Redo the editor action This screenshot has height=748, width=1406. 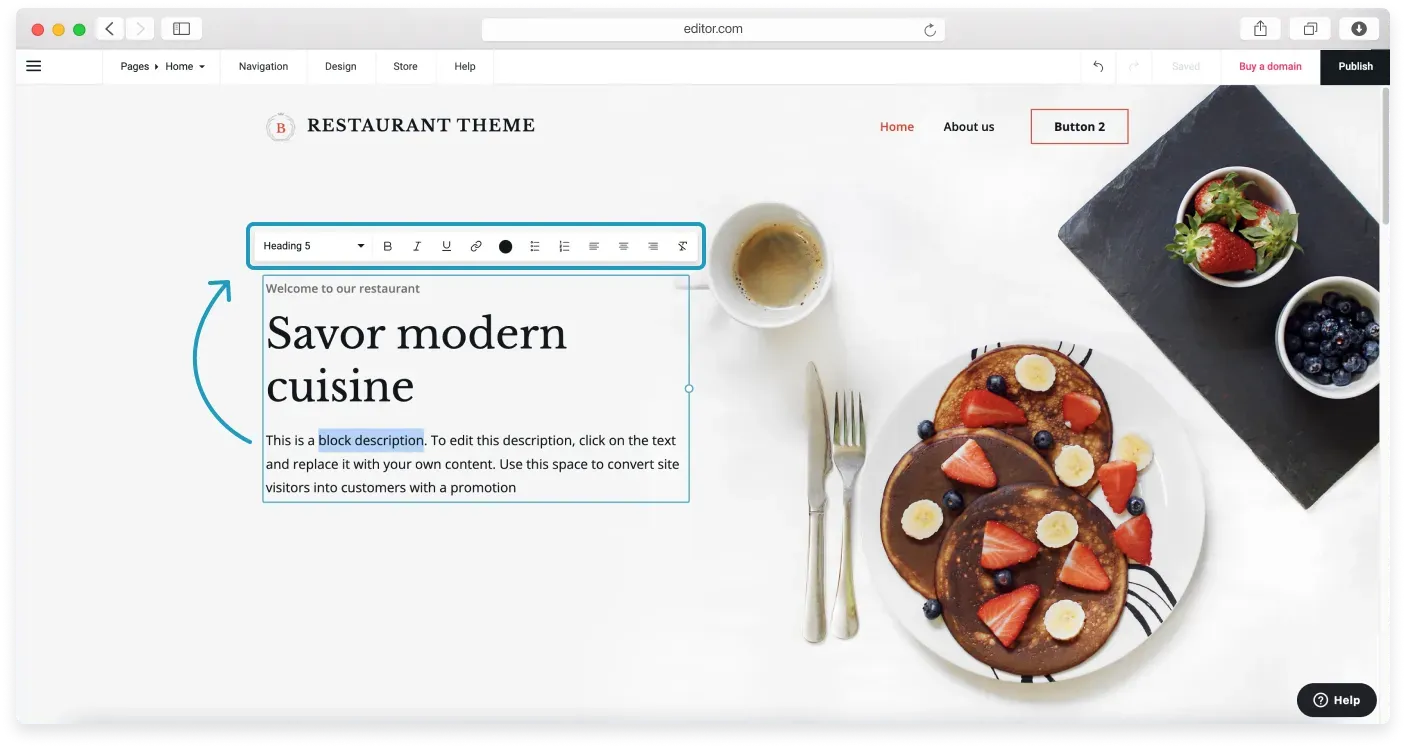click(1133, 66)
